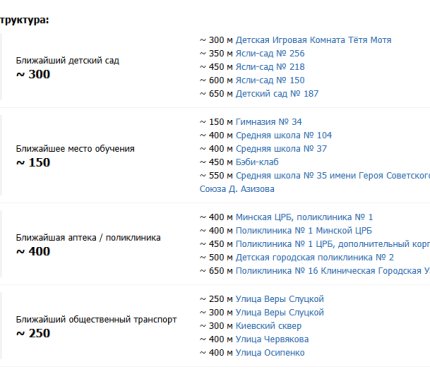430x374 pixels.
Task: Open Поликлиника № 16 Клиническая Городская link
Action: coord(333,271)
